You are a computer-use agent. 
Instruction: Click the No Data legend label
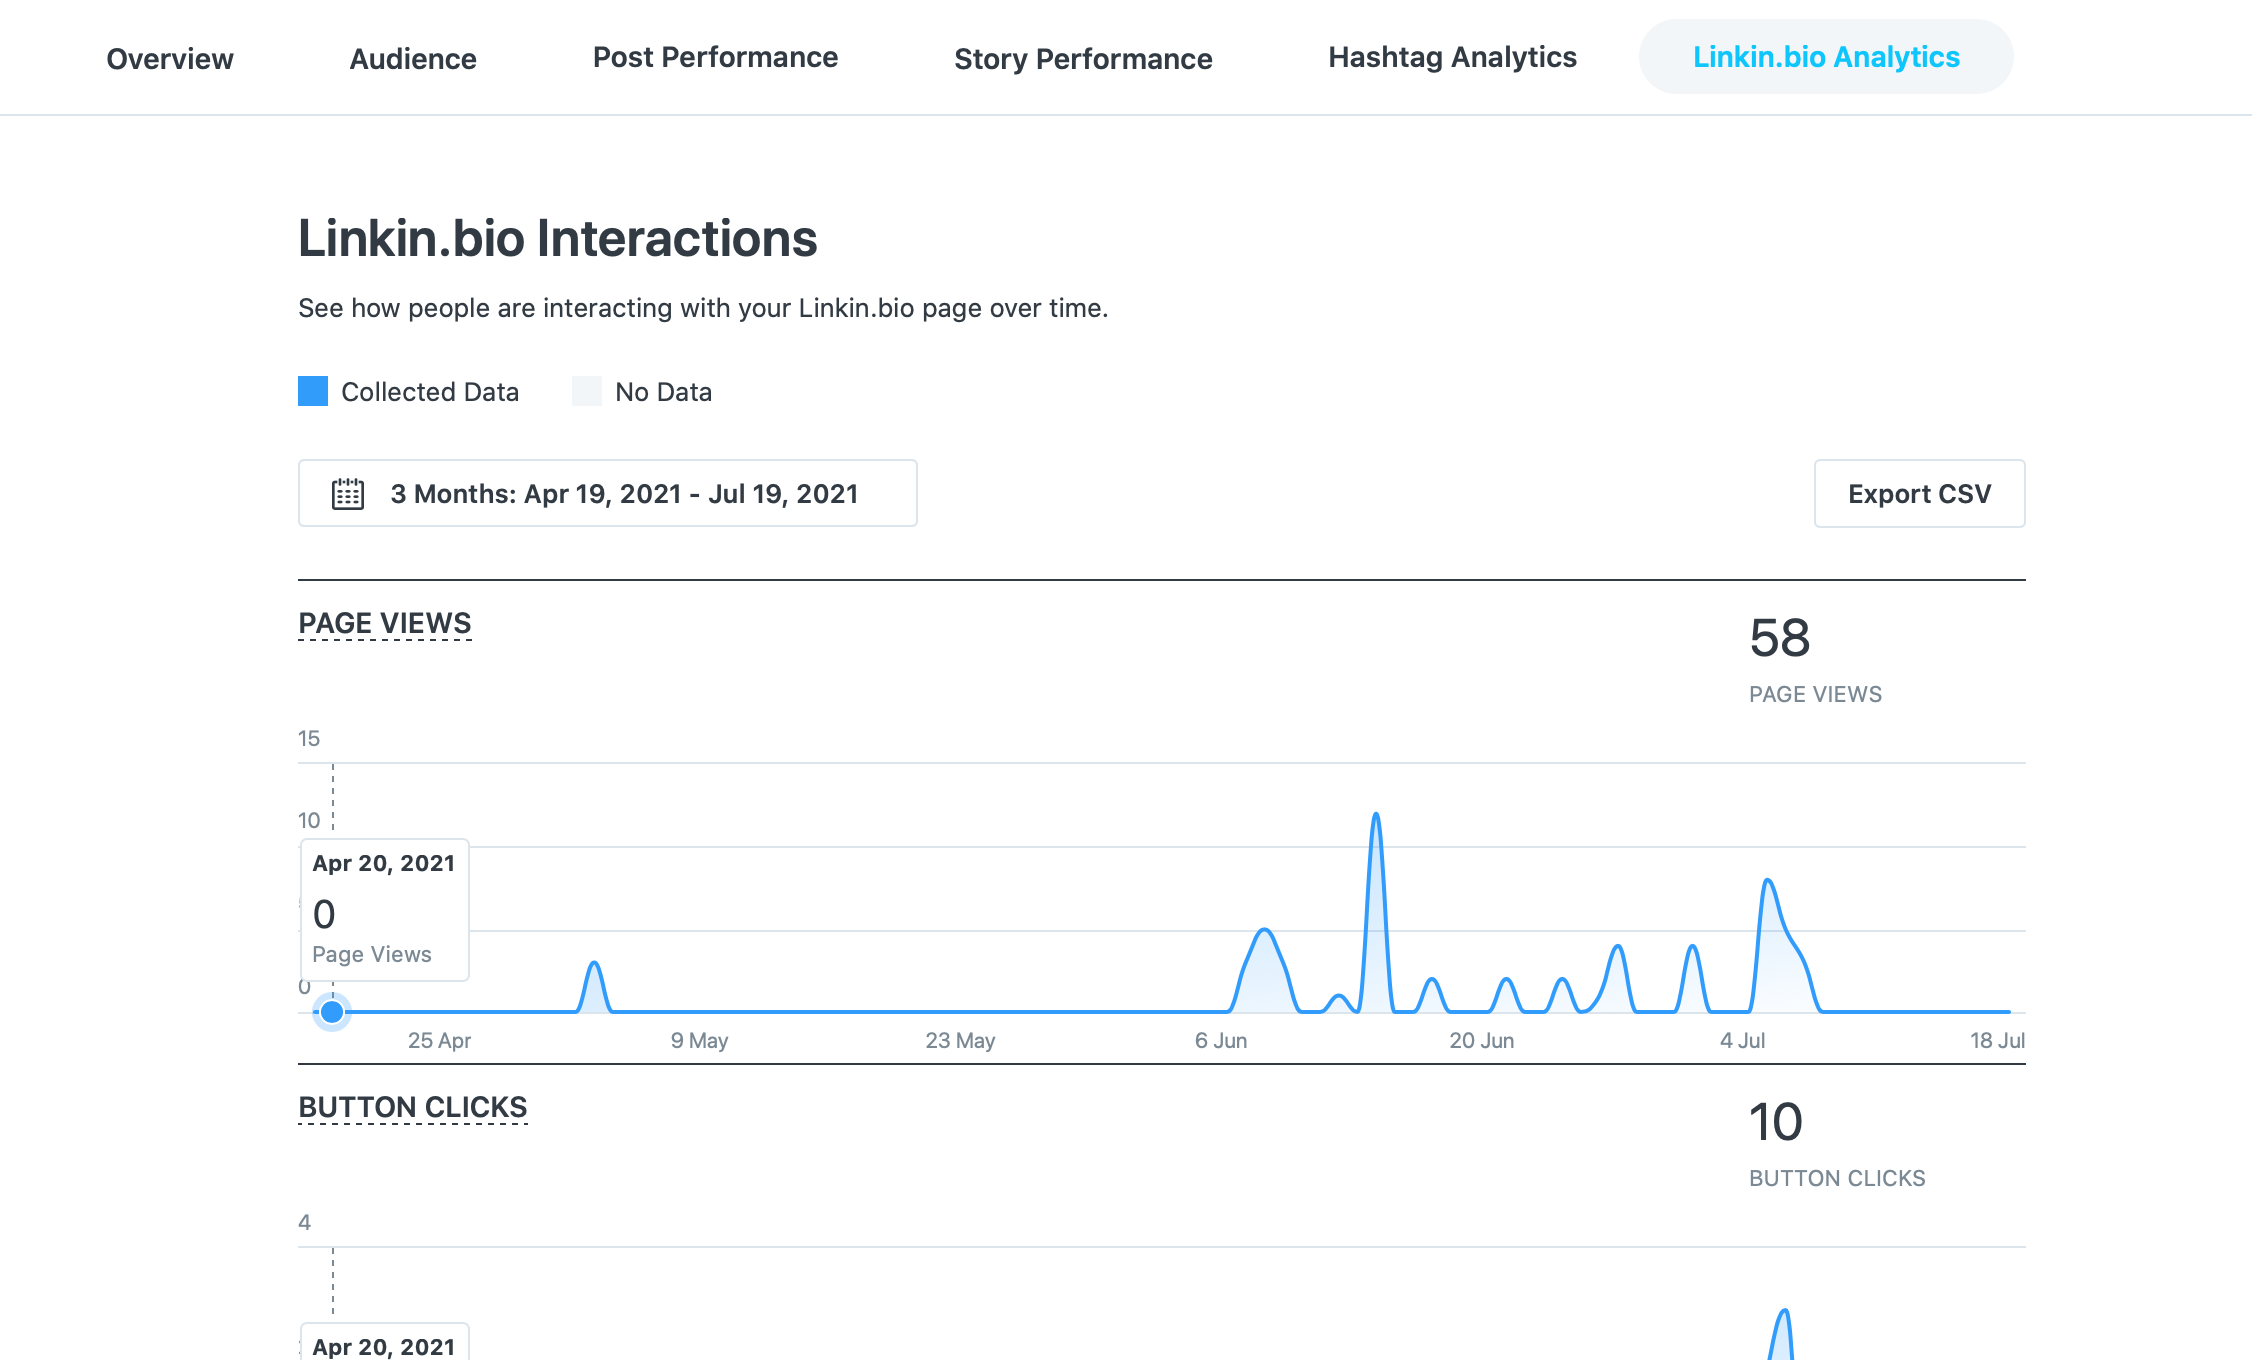coord(664,392)
